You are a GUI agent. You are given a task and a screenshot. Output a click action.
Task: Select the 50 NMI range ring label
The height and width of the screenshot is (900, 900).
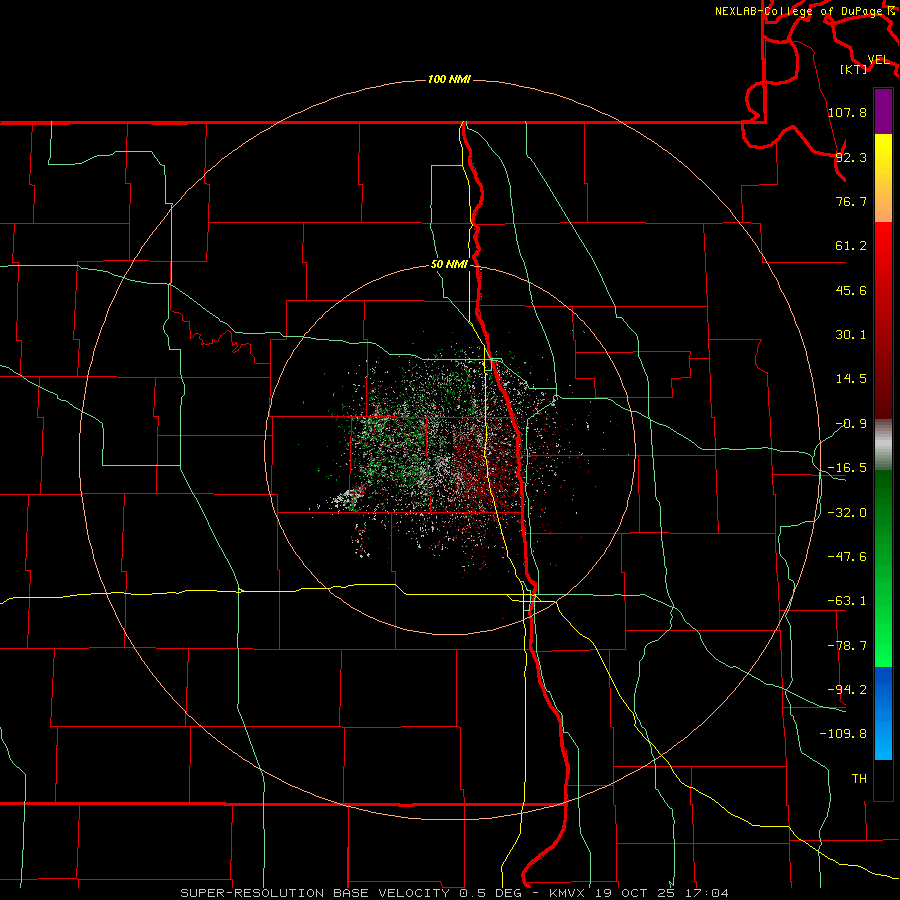click(449, 265)
